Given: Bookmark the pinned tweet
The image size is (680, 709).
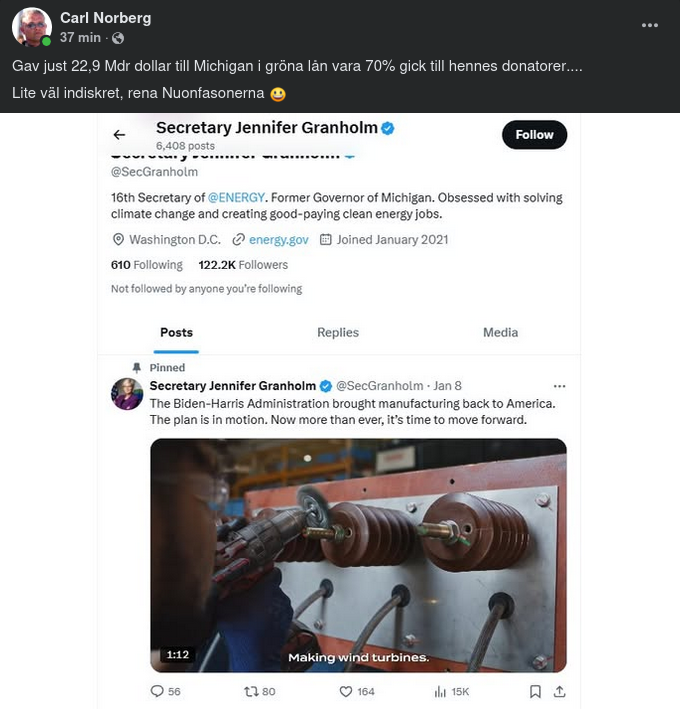Looking at the screenshot, I should pyautogui.click(x=535, y=691).
